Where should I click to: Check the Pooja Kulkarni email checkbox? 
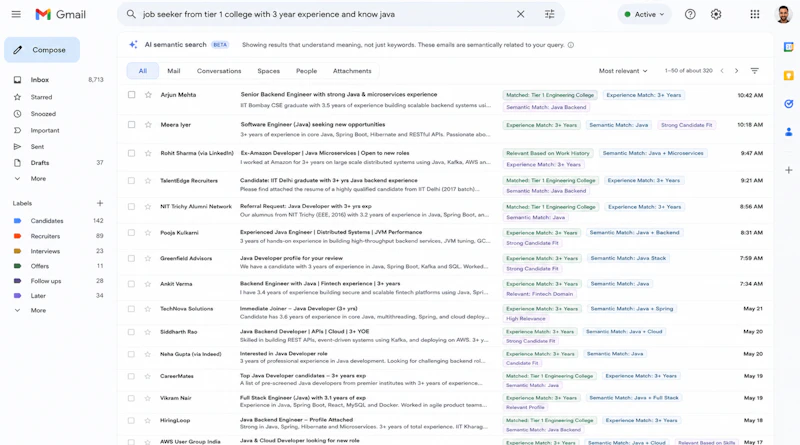(132, 233)
